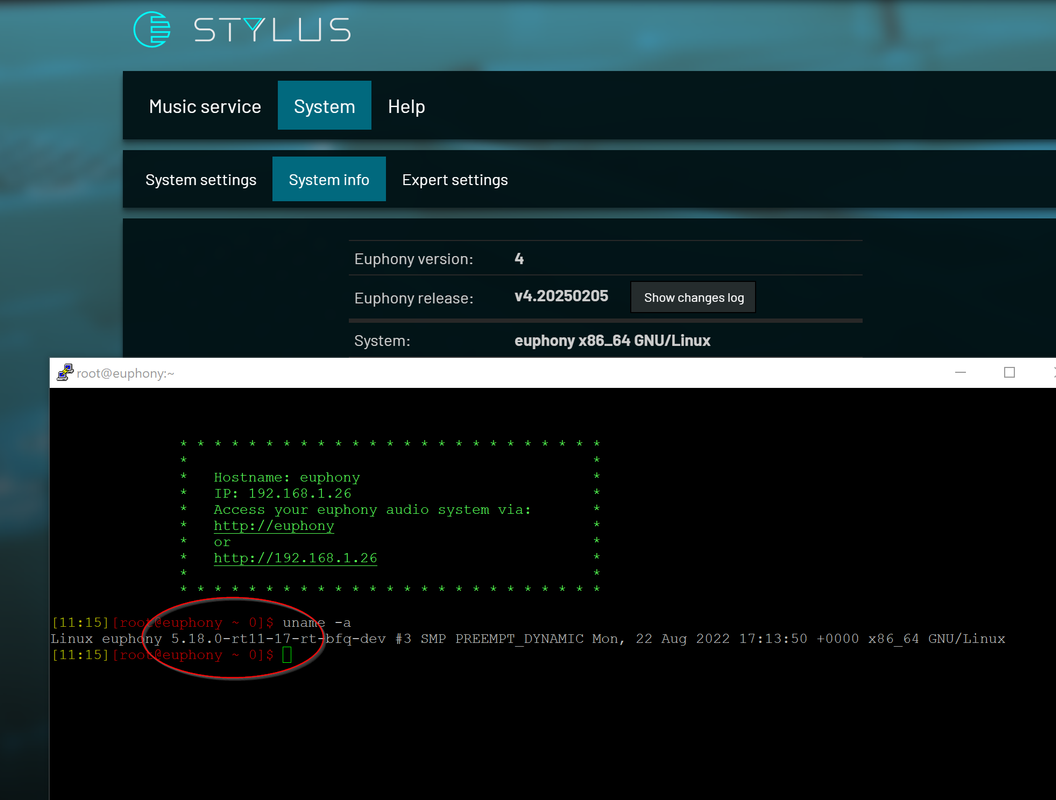Click the Hostname: euphony line in terminal
This screenshot has width=1056, height=800.
287,477
